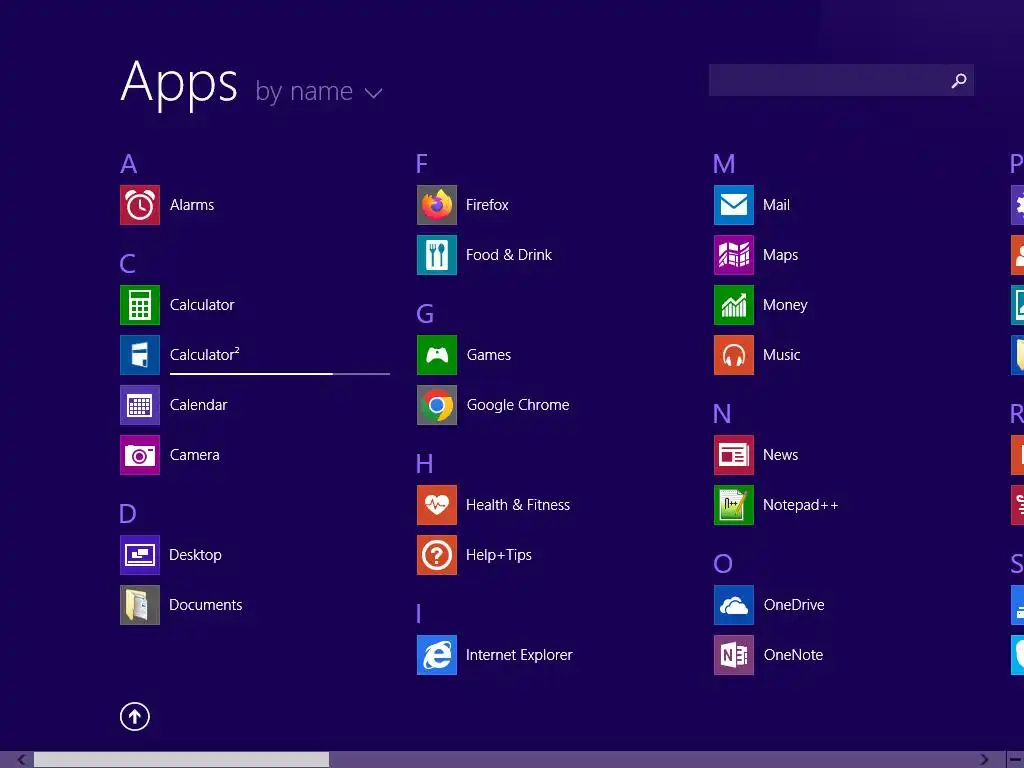Viewport: 1024px width, 768px height.
Task: Open the Help+Tips icon
Action: point(437,555)
